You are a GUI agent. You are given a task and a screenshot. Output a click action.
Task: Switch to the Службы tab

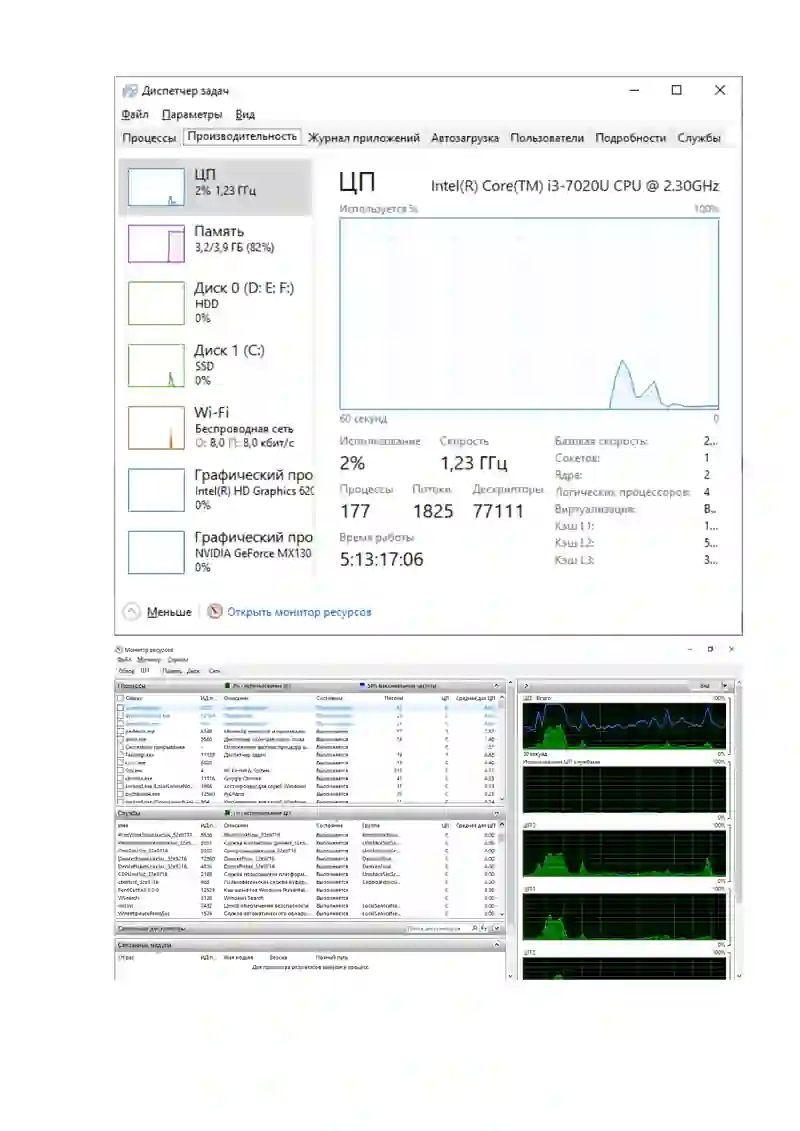[698, 138]
